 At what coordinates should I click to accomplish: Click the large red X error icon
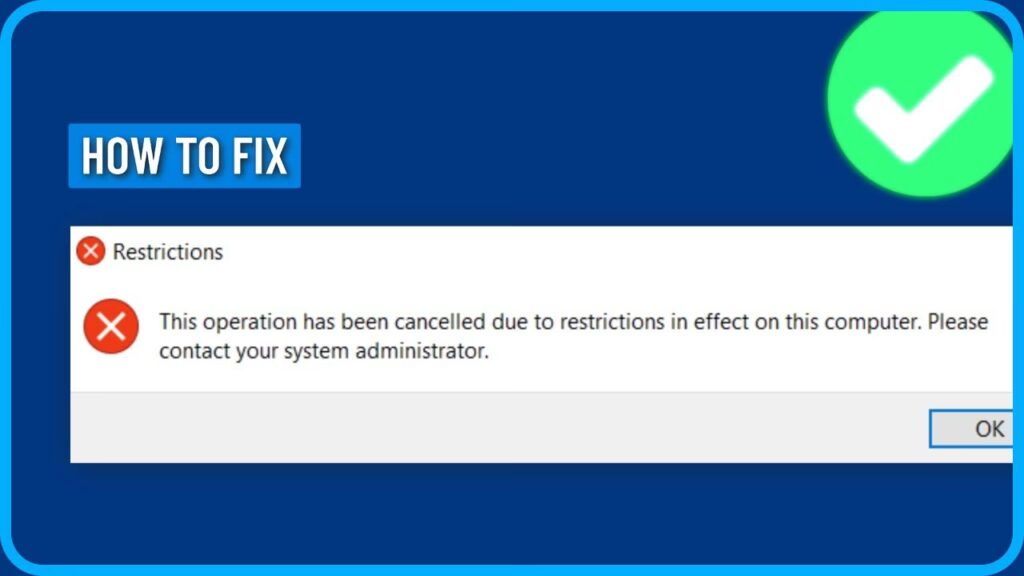coord(111,326)
